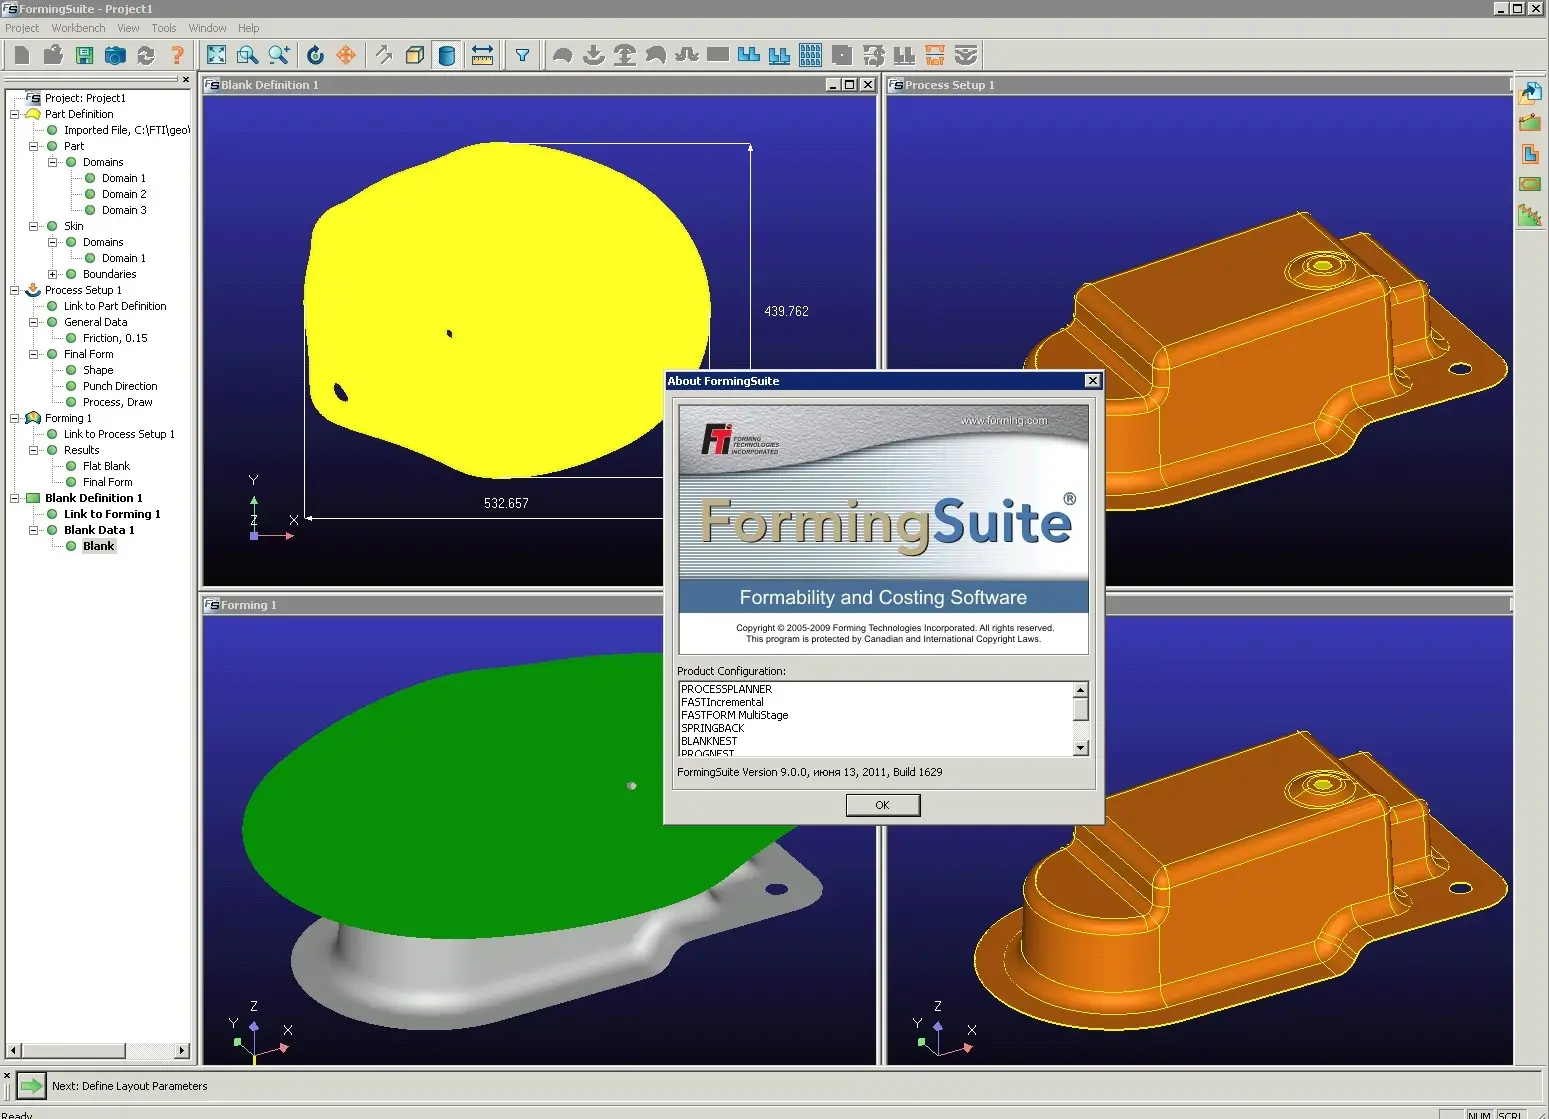Click the tree panel horizontal scrollbar thumb
This screenshot has width=1549, height=1119.
click(x=73, y=1051)
